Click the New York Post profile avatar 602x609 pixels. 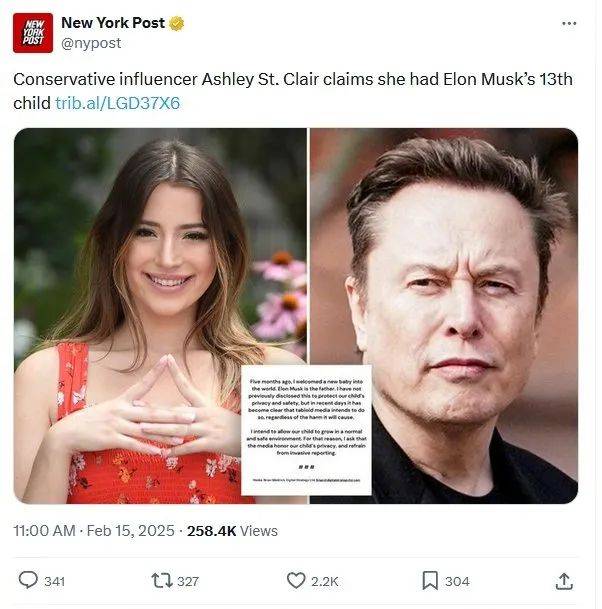[x=33, y=33]
